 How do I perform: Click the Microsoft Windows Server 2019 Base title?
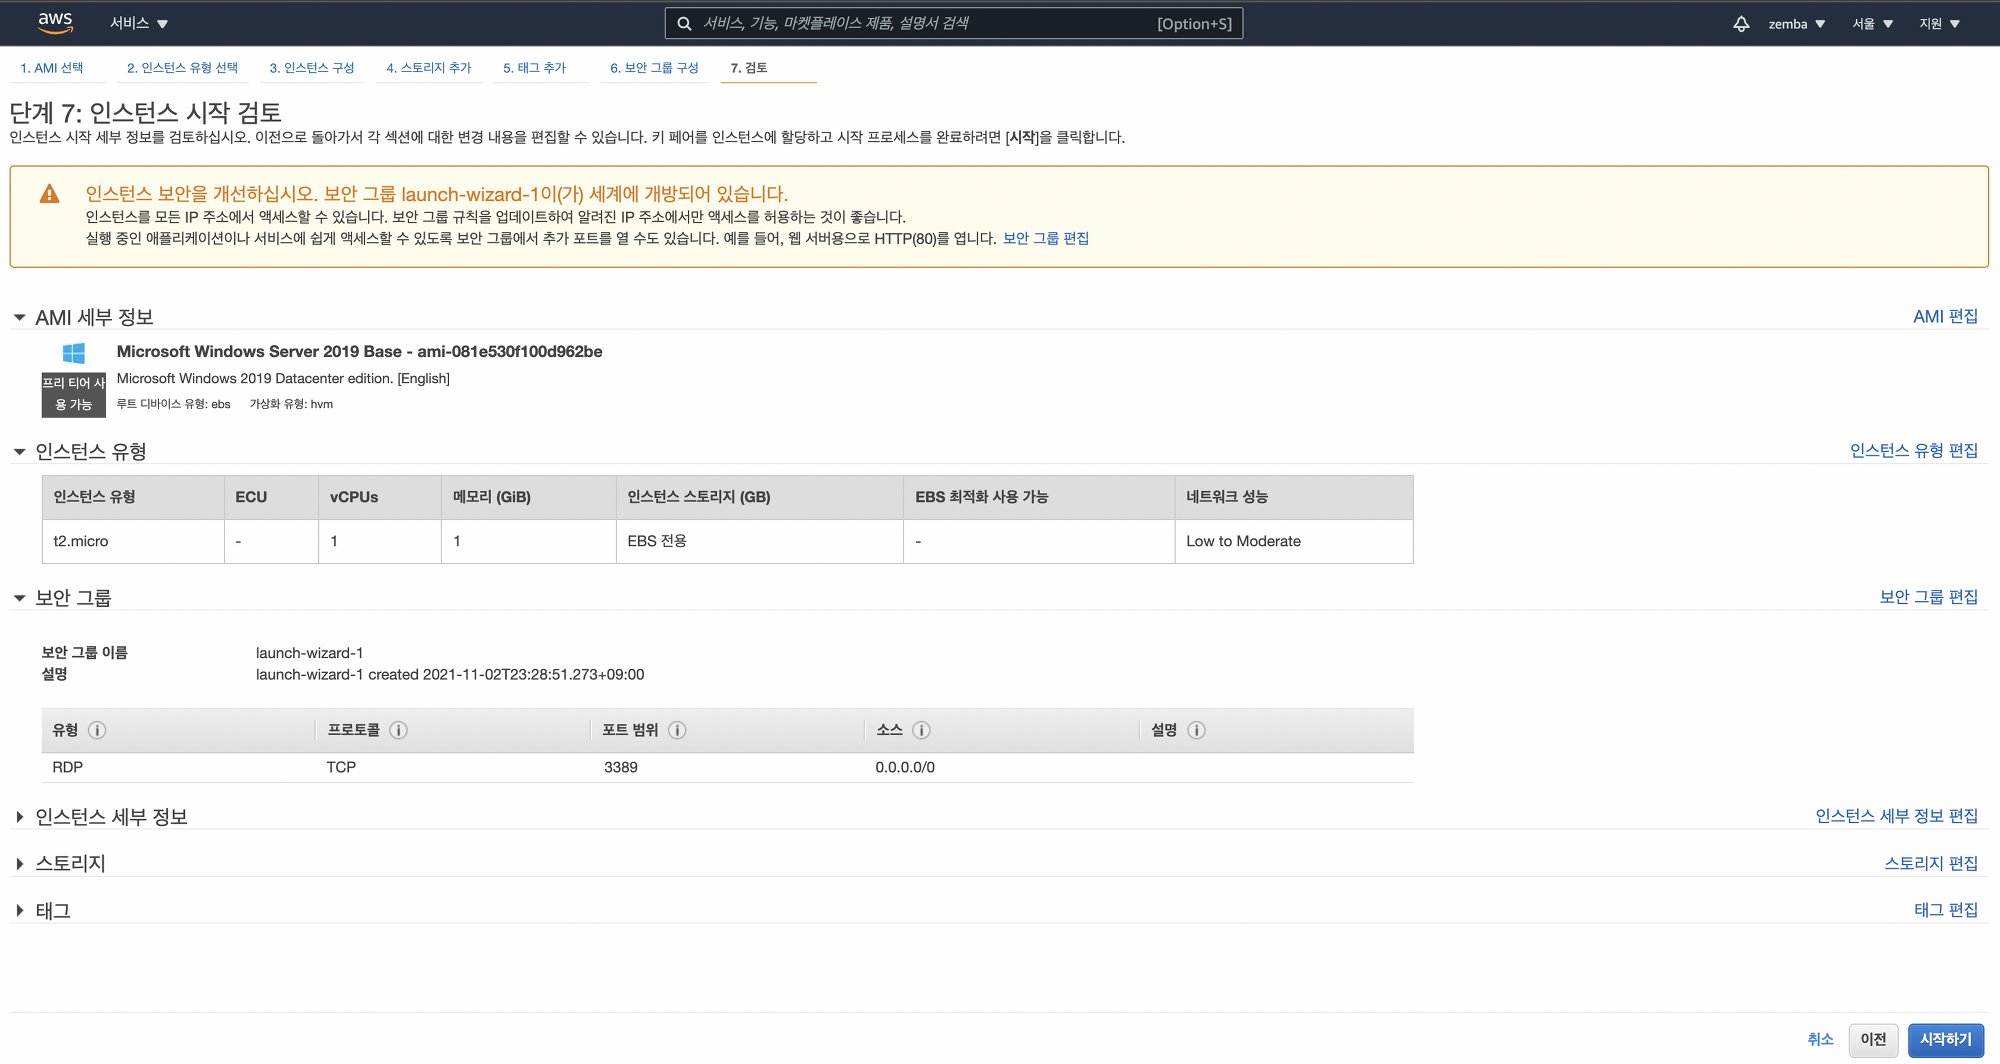[x=359, y=351]
